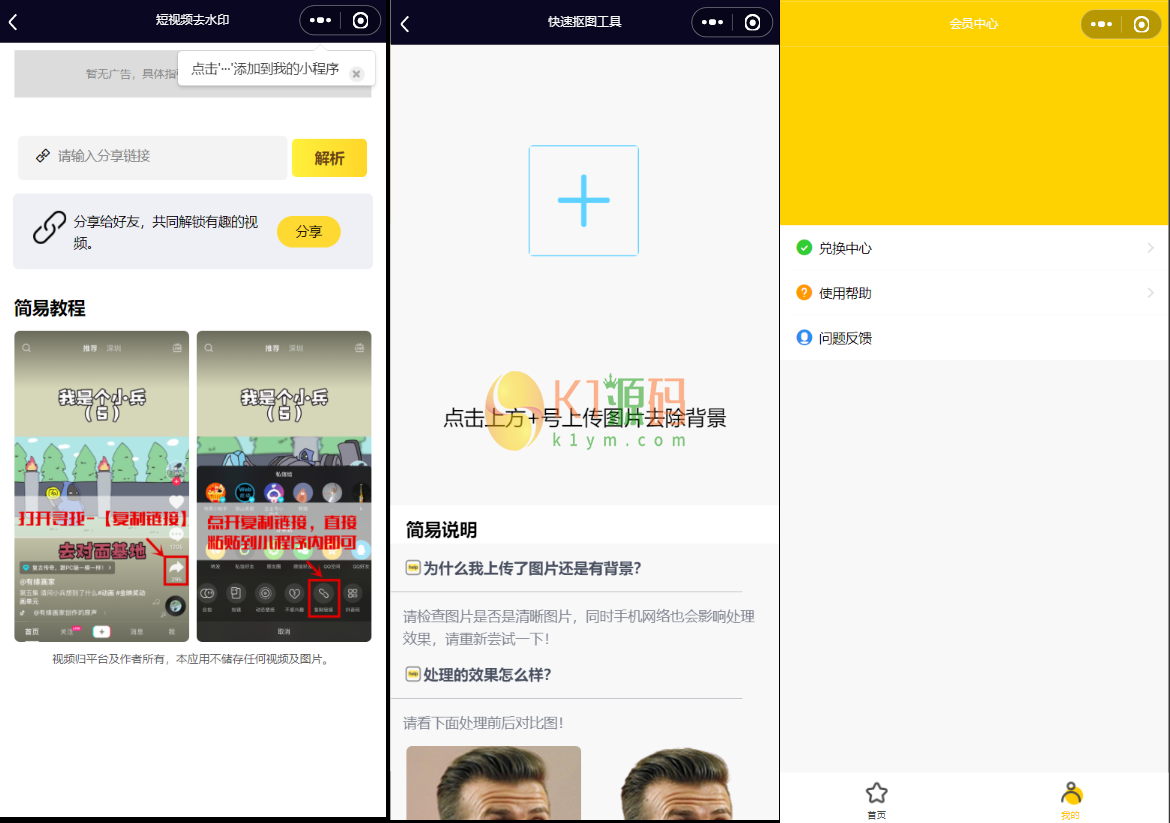This screenshot has height=823, width=1170.
Task: Click question 为什么我上传了图片还是有背景?
Action: coord(532,569)
